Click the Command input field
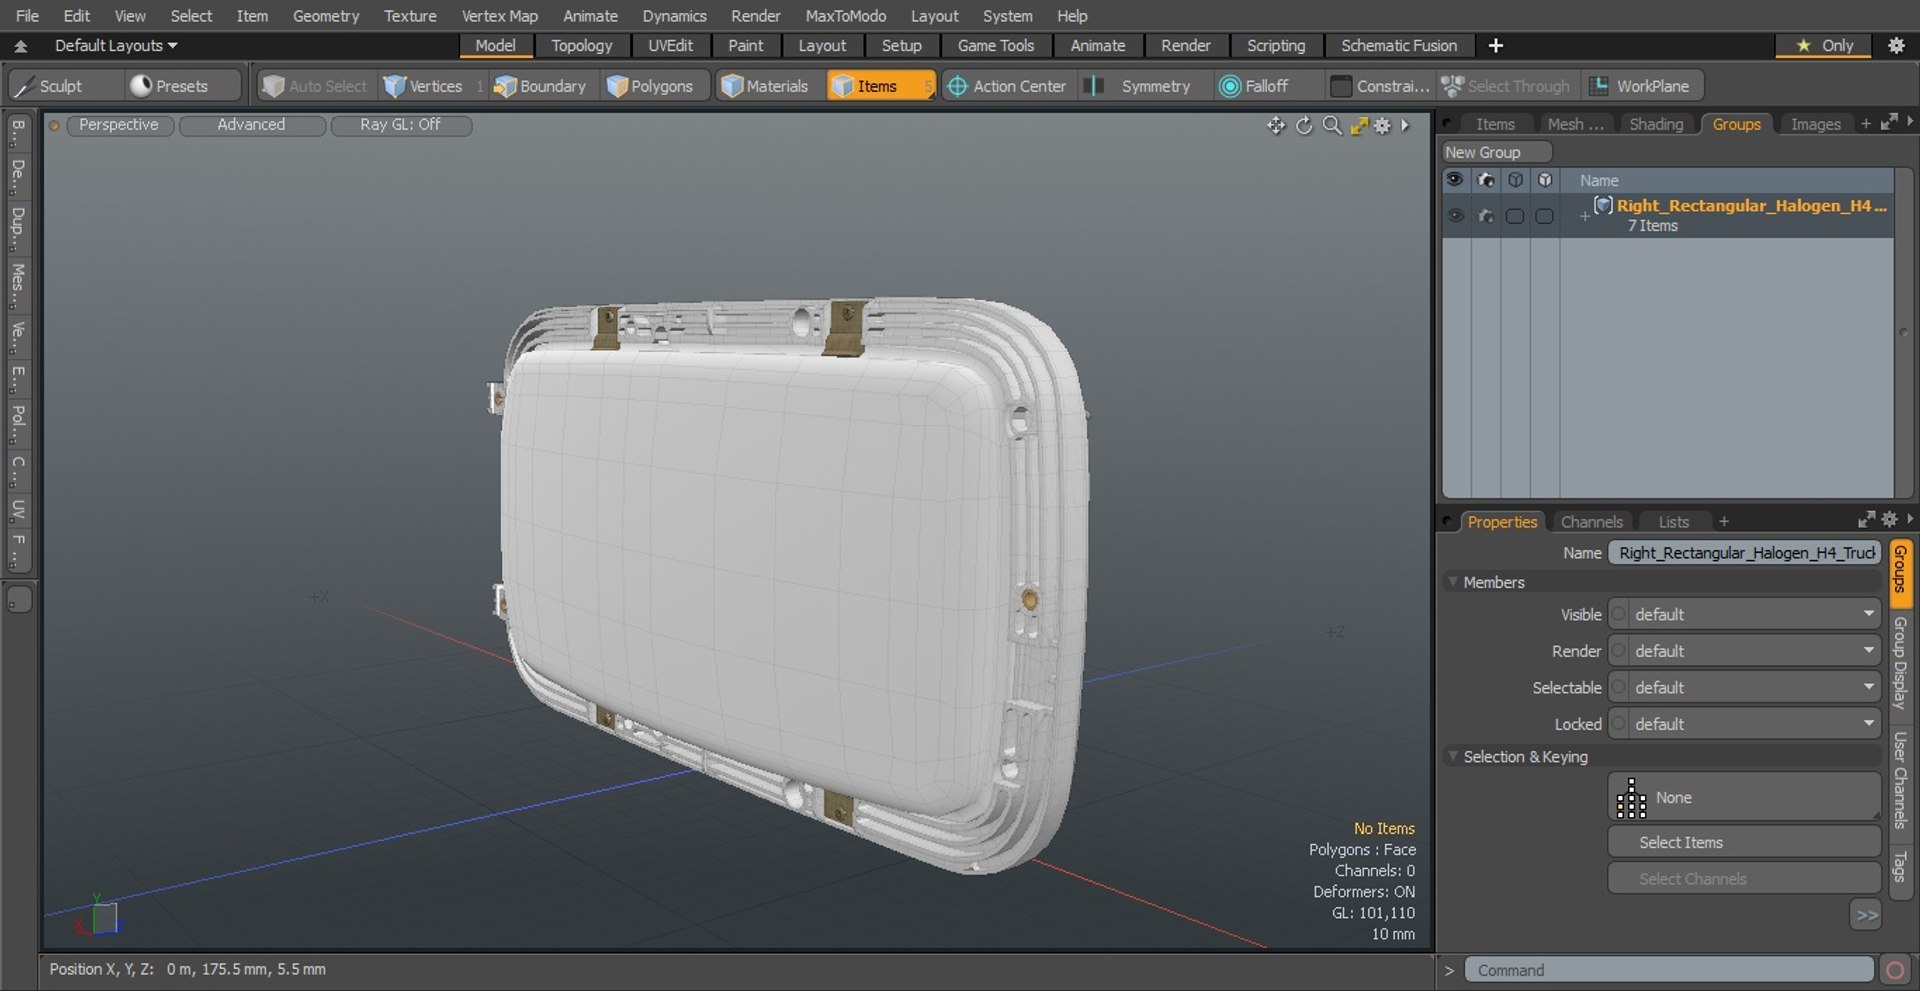Viewport: 1920px width, 991px height. tap(1668, 970)
